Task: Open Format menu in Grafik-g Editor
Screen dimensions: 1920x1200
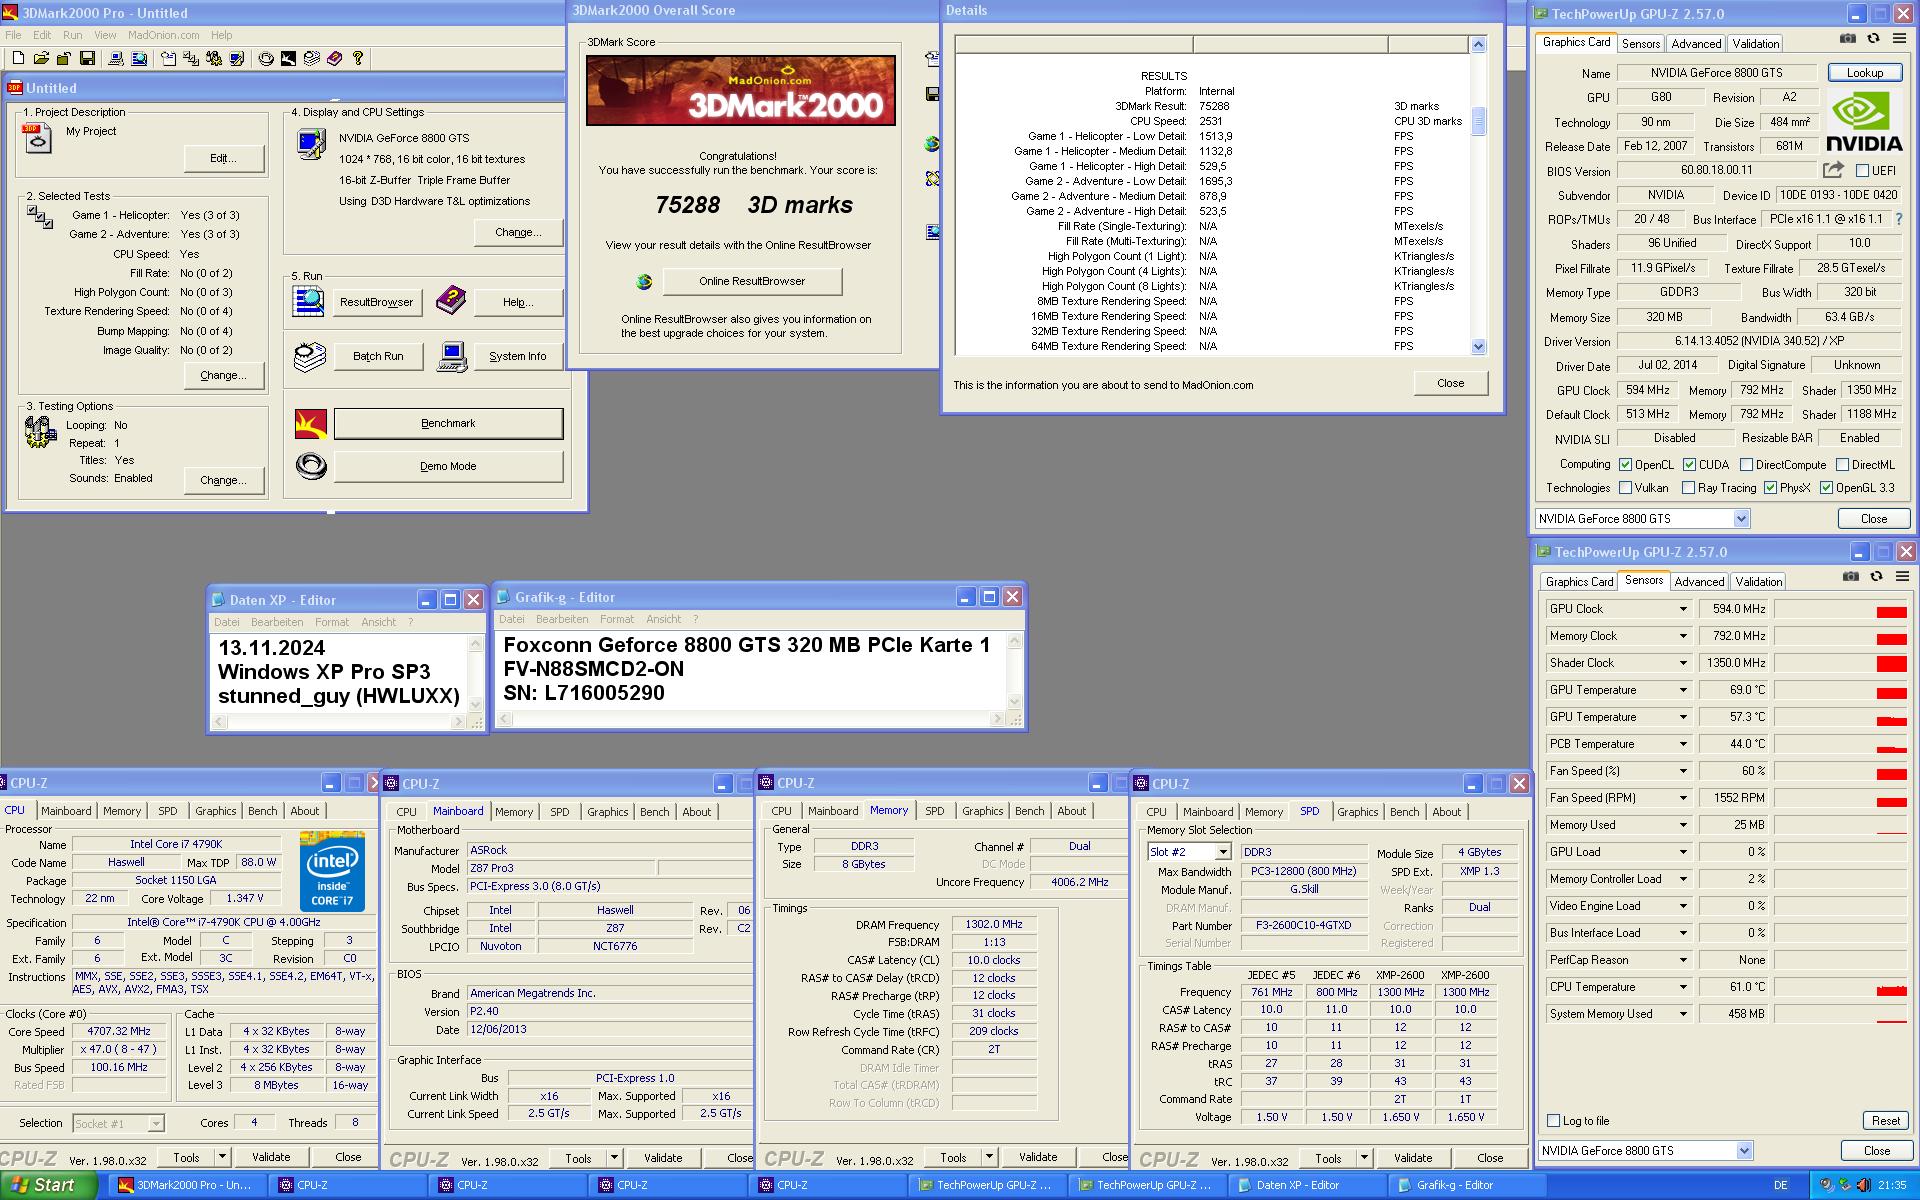Action: [617, 620]
